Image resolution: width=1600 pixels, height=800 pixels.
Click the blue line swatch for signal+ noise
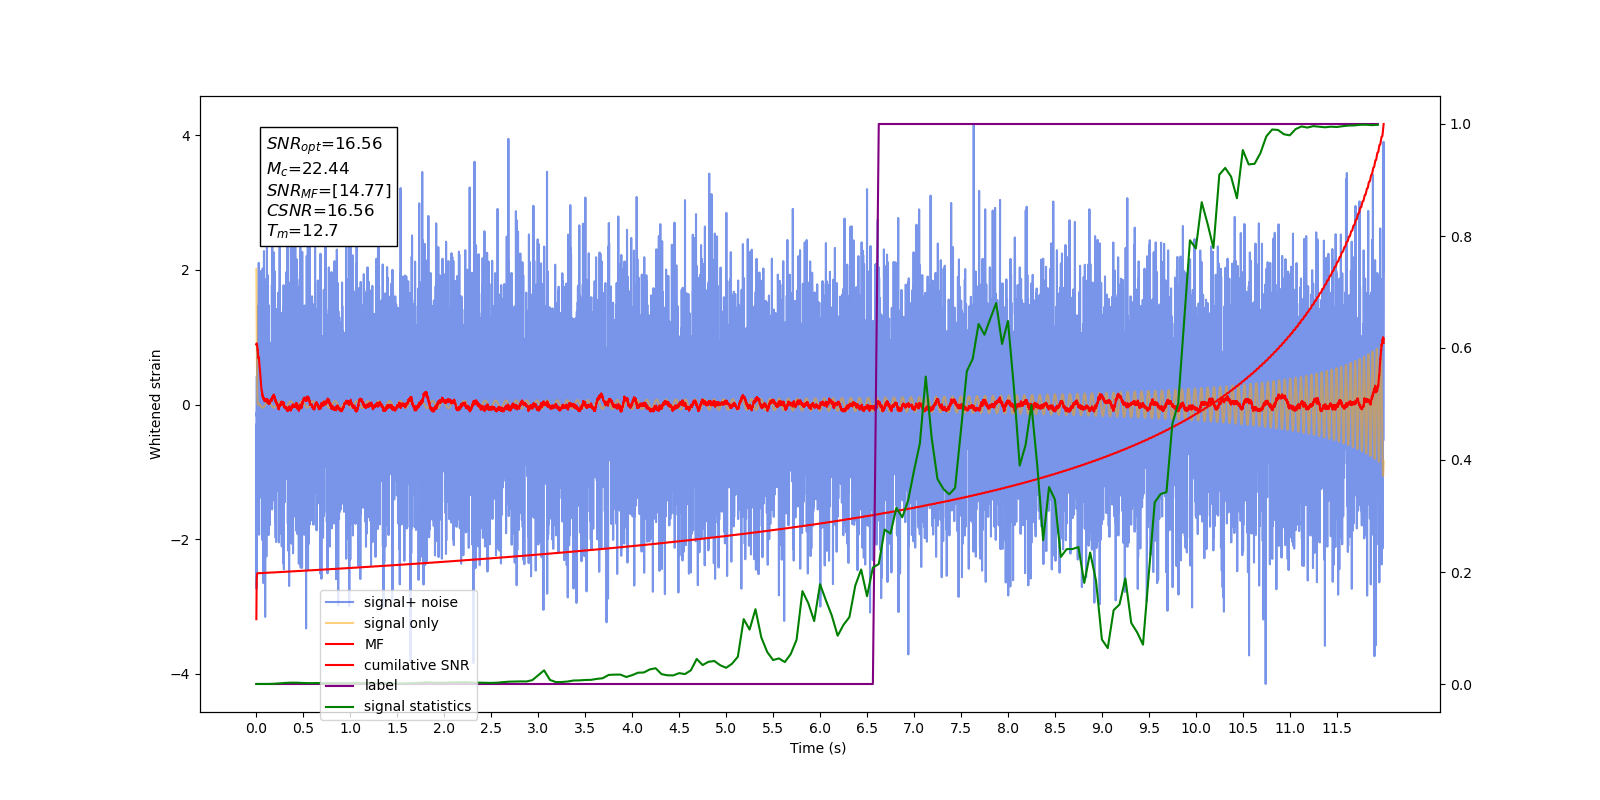[x=340, y=602]
